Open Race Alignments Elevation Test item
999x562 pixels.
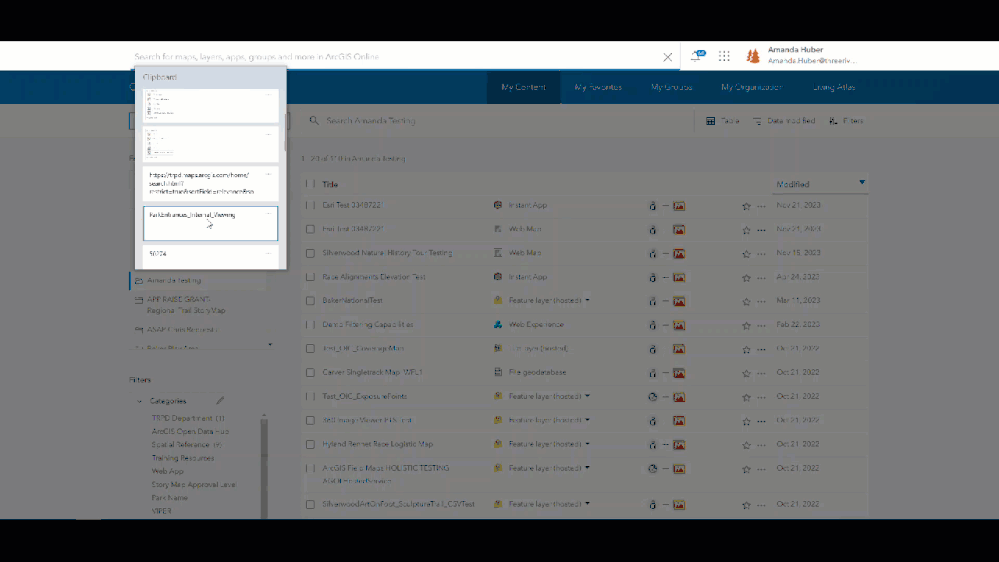373,277
